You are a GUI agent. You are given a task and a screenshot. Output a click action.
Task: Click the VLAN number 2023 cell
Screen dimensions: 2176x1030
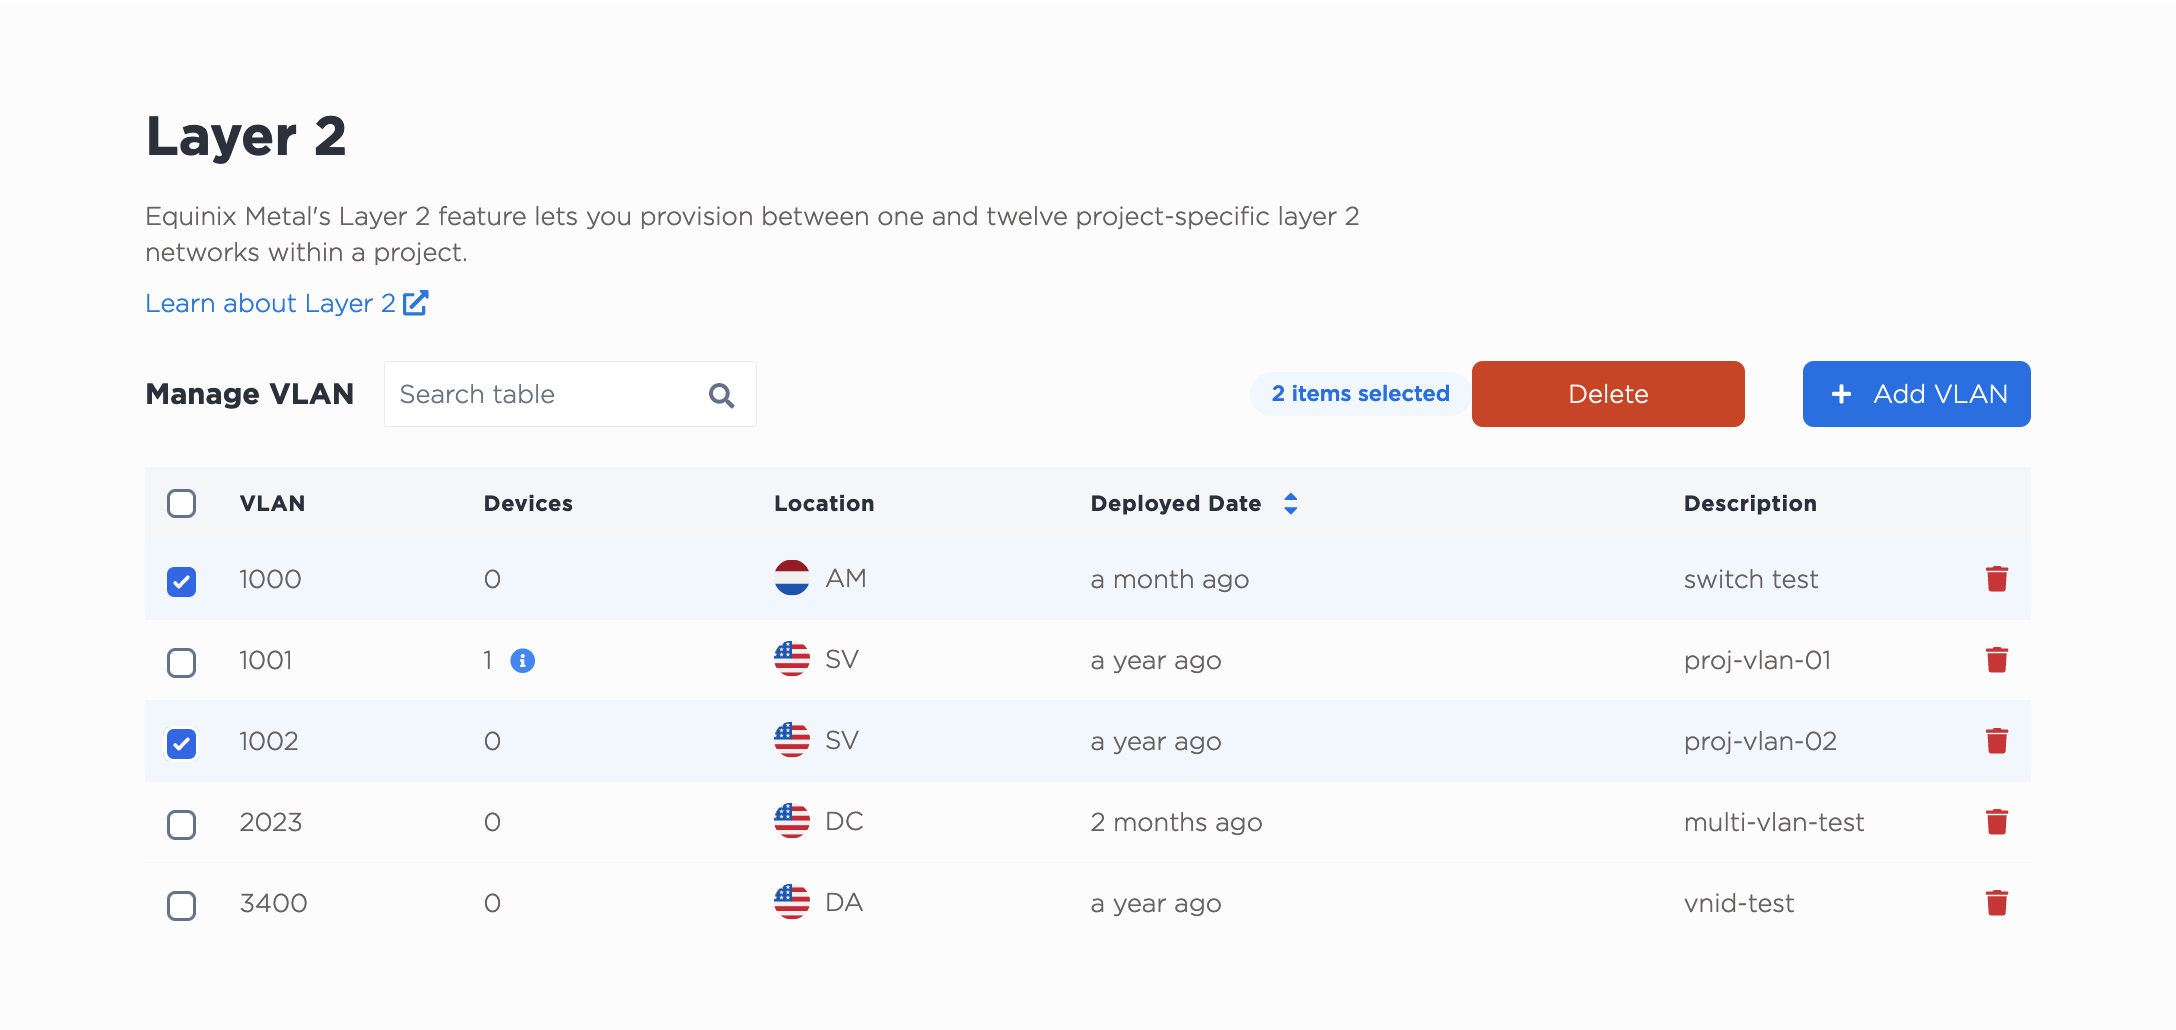pos(271,822)
